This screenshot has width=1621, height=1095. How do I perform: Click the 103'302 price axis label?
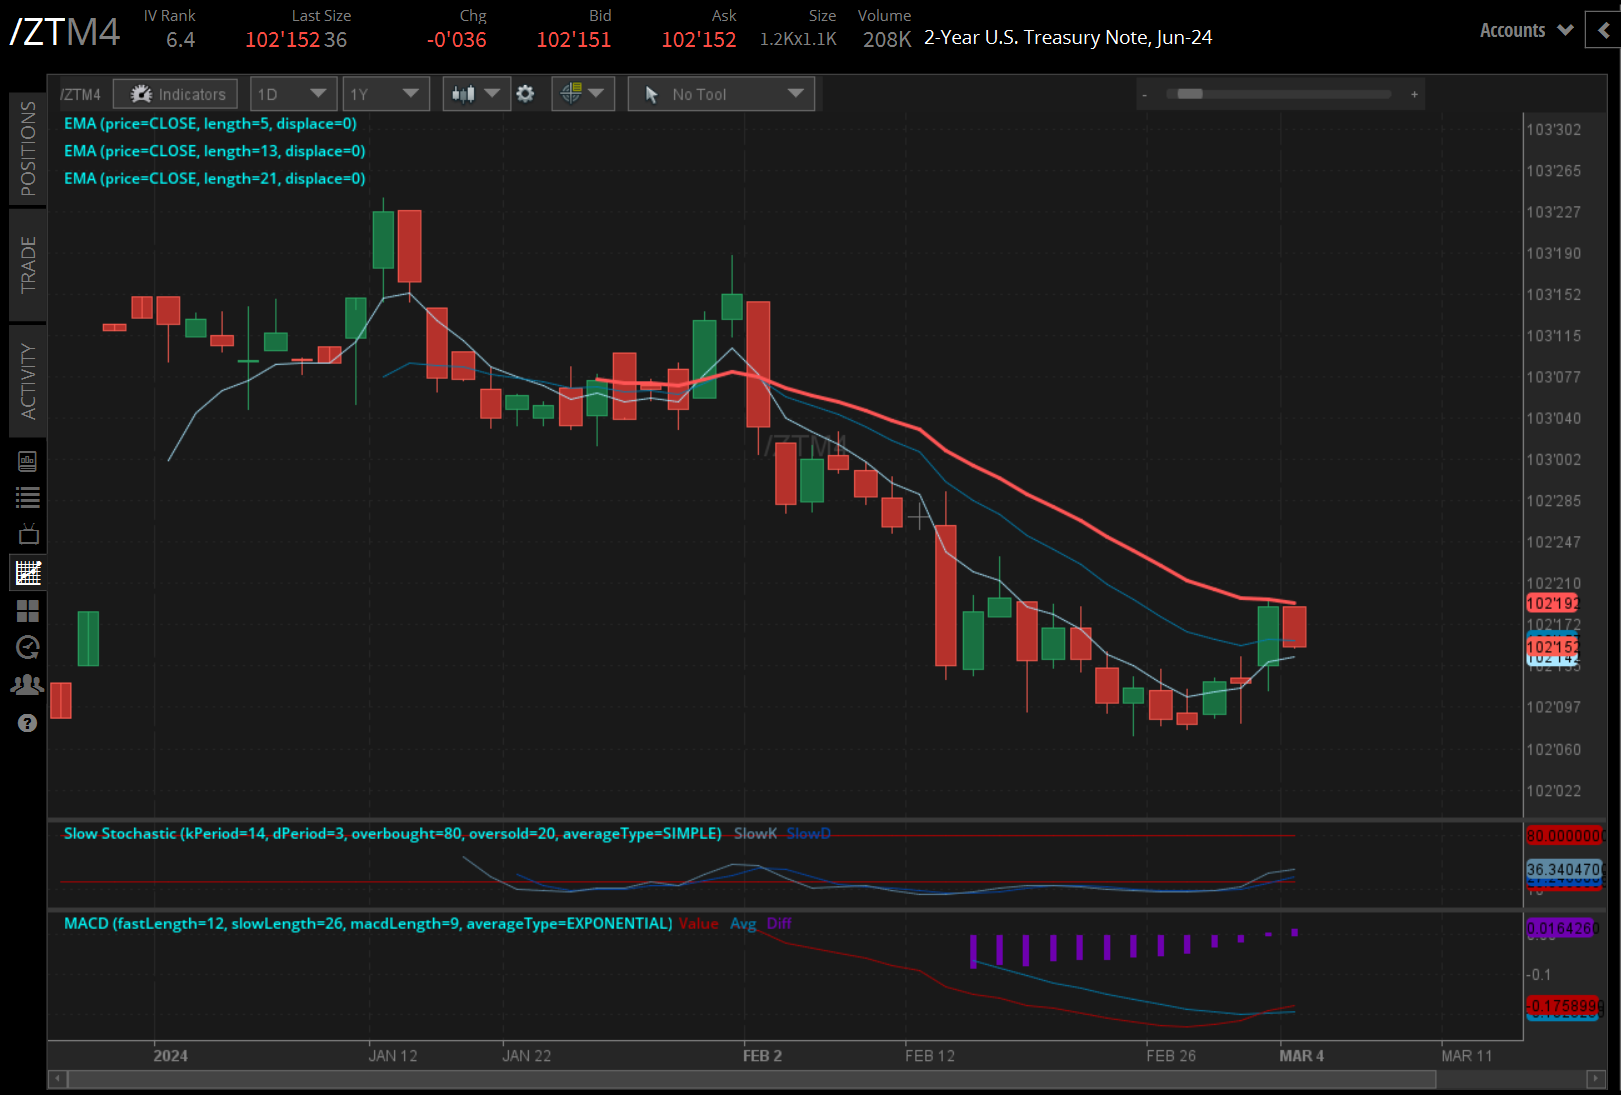1554,130
